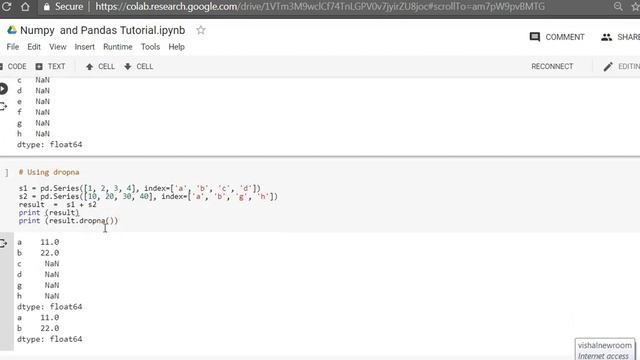Open the File menu
The width and height of the screenshot is (640, 360).
(13, 47)
